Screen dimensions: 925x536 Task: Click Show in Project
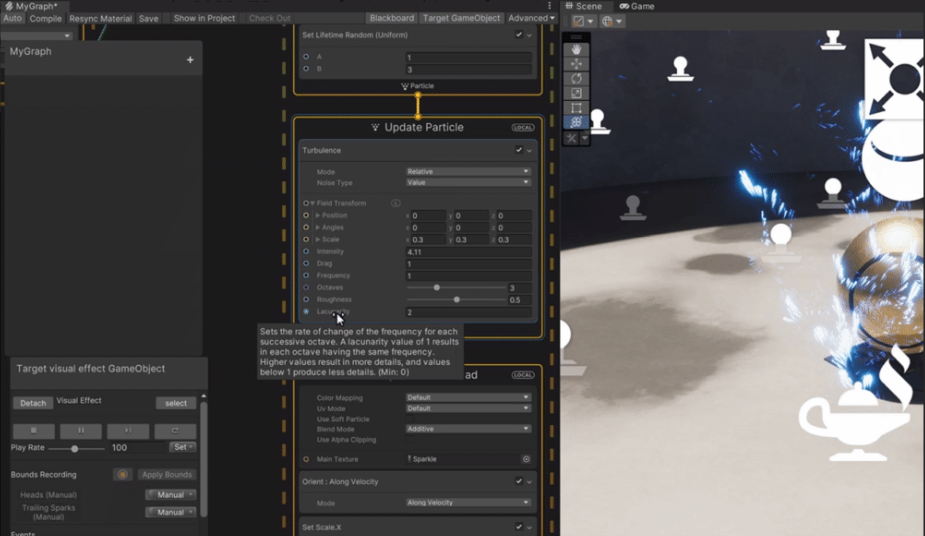(x=204, y=18)
